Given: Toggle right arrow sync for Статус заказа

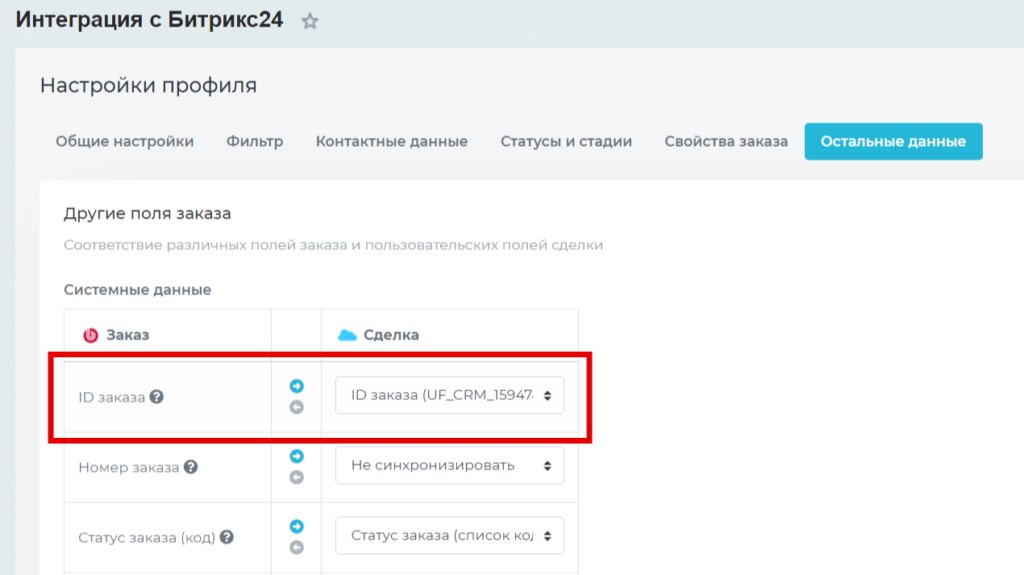Looking at the screenshot, I should point(296,526).
